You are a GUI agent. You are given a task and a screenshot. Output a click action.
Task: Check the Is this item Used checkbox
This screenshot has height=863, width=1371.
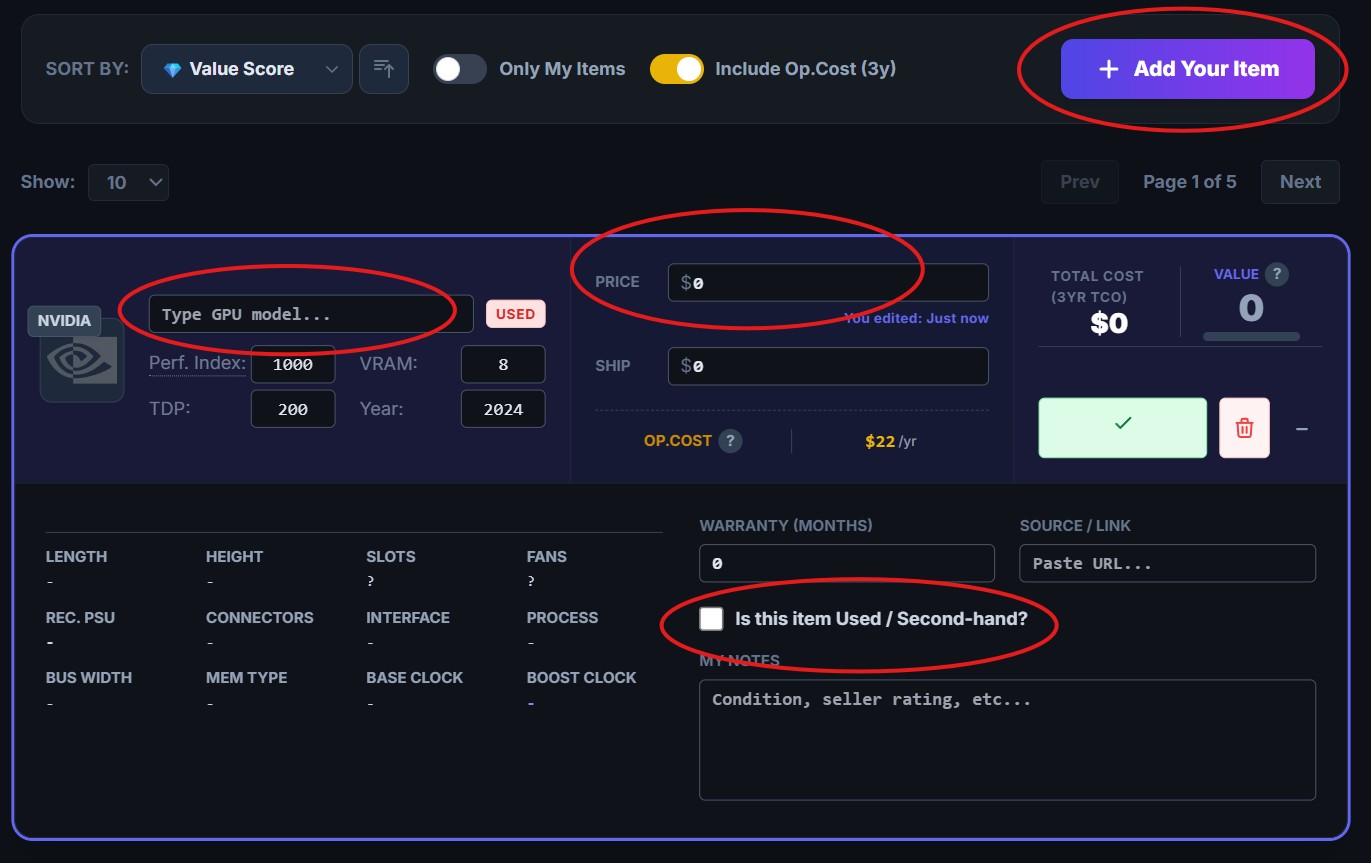711,618
